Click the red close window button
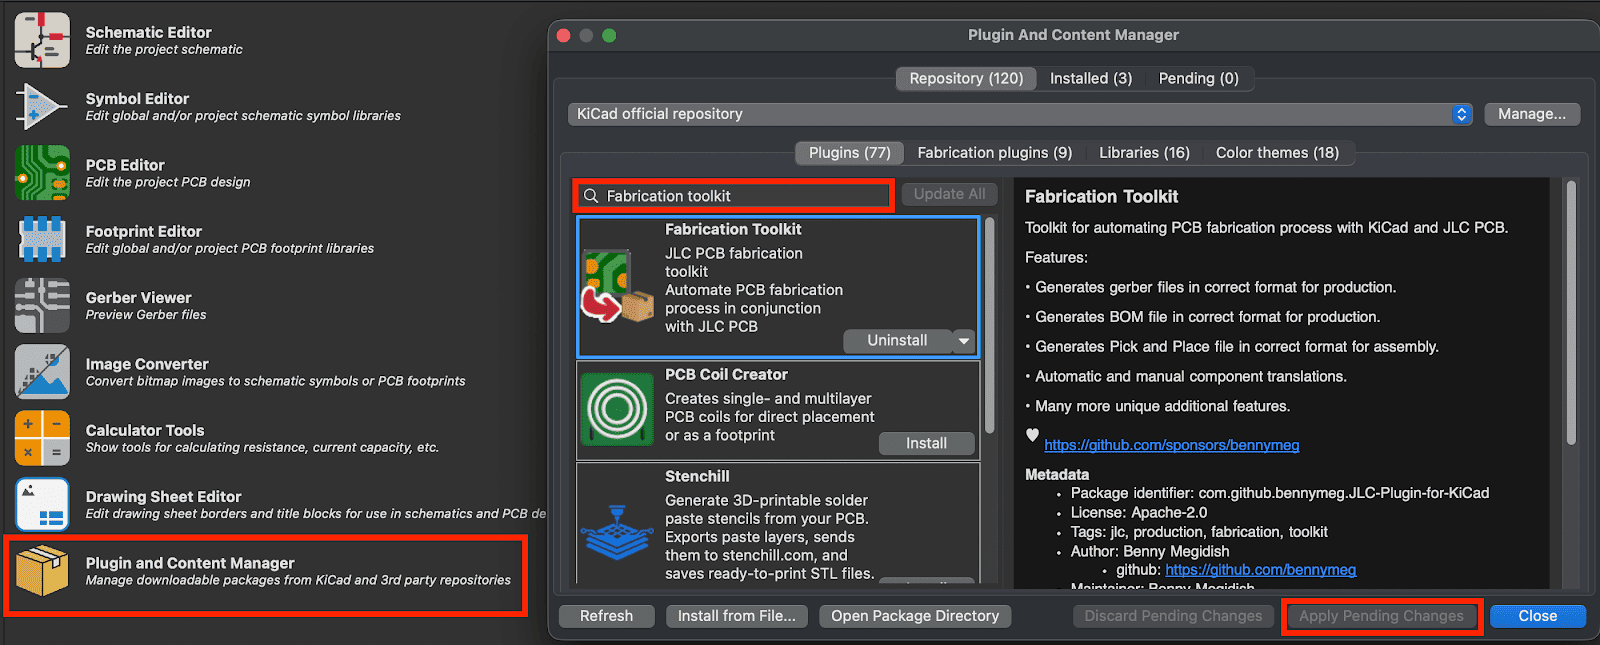 click(564, 35)
